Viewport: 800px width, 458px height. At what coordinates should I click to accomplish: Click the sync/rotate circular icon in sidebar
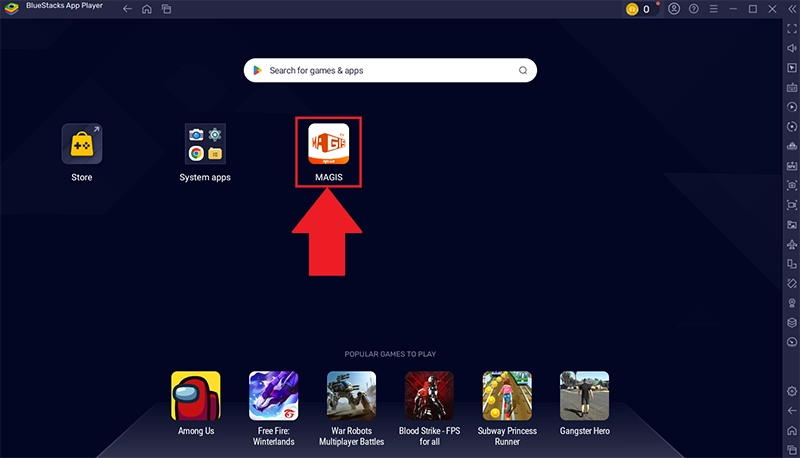click(x=792, y=126)
